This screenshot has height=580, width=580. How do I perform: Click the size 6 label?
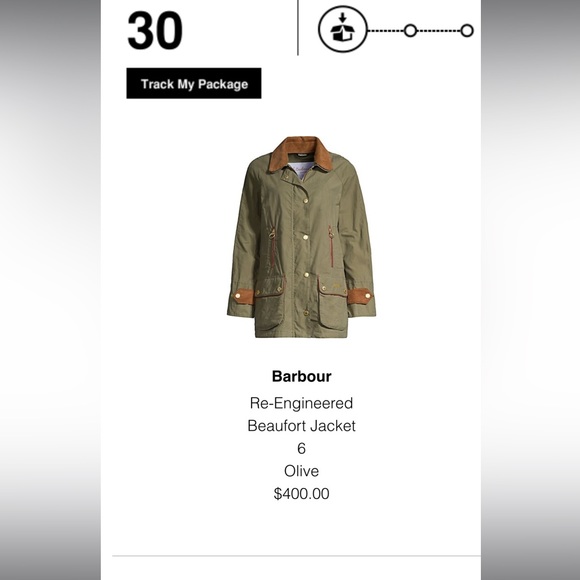click(x=301, y=449)
